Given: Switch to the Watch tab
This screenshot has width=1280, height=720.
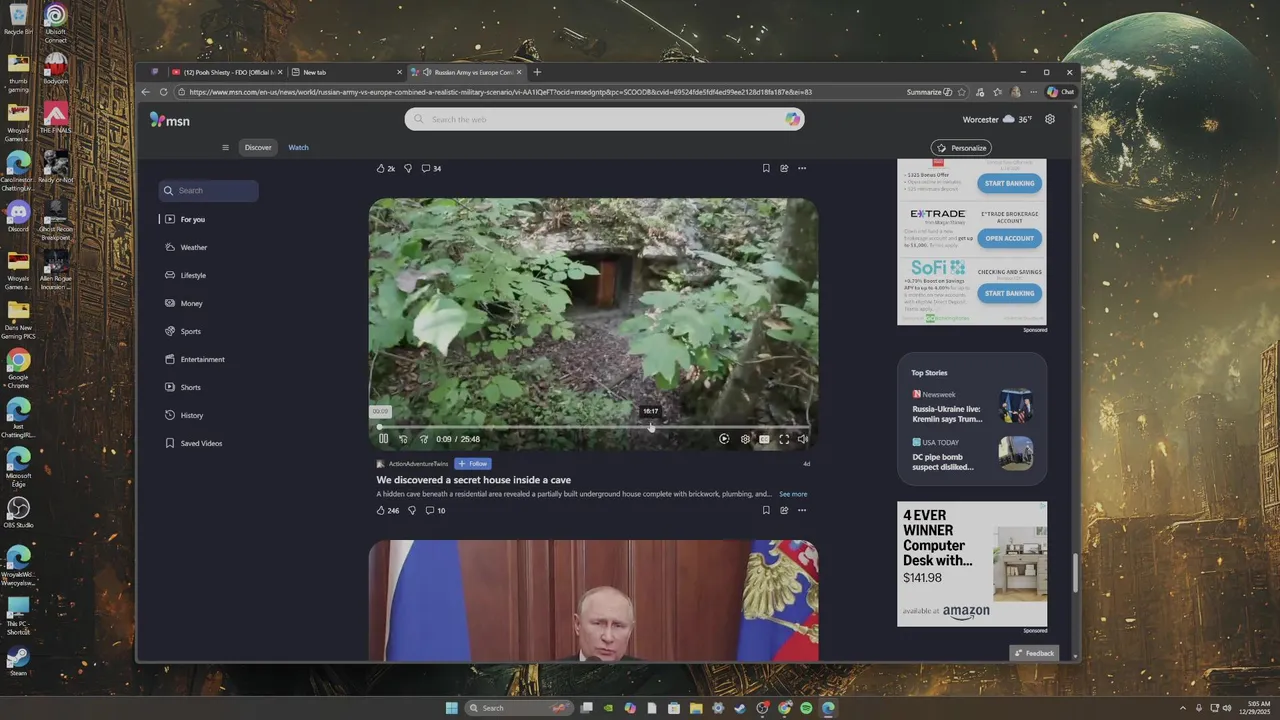Looking at the screenshot, I should (298, 147).
